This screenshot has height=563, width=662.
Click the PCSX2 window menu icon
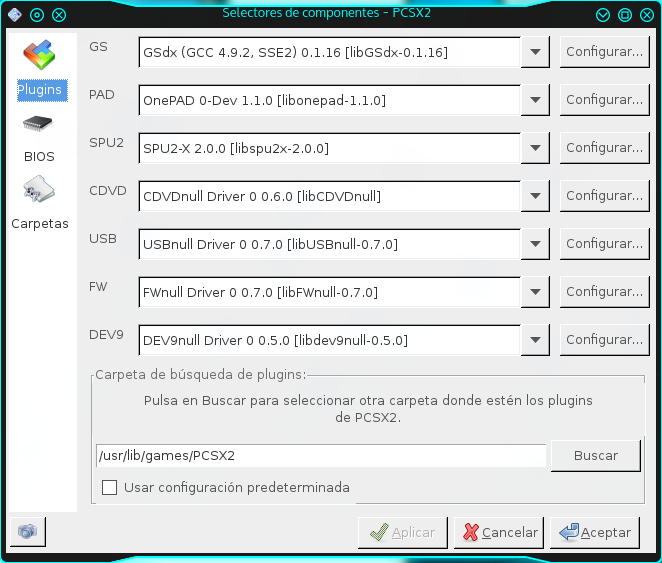point(15,15)
